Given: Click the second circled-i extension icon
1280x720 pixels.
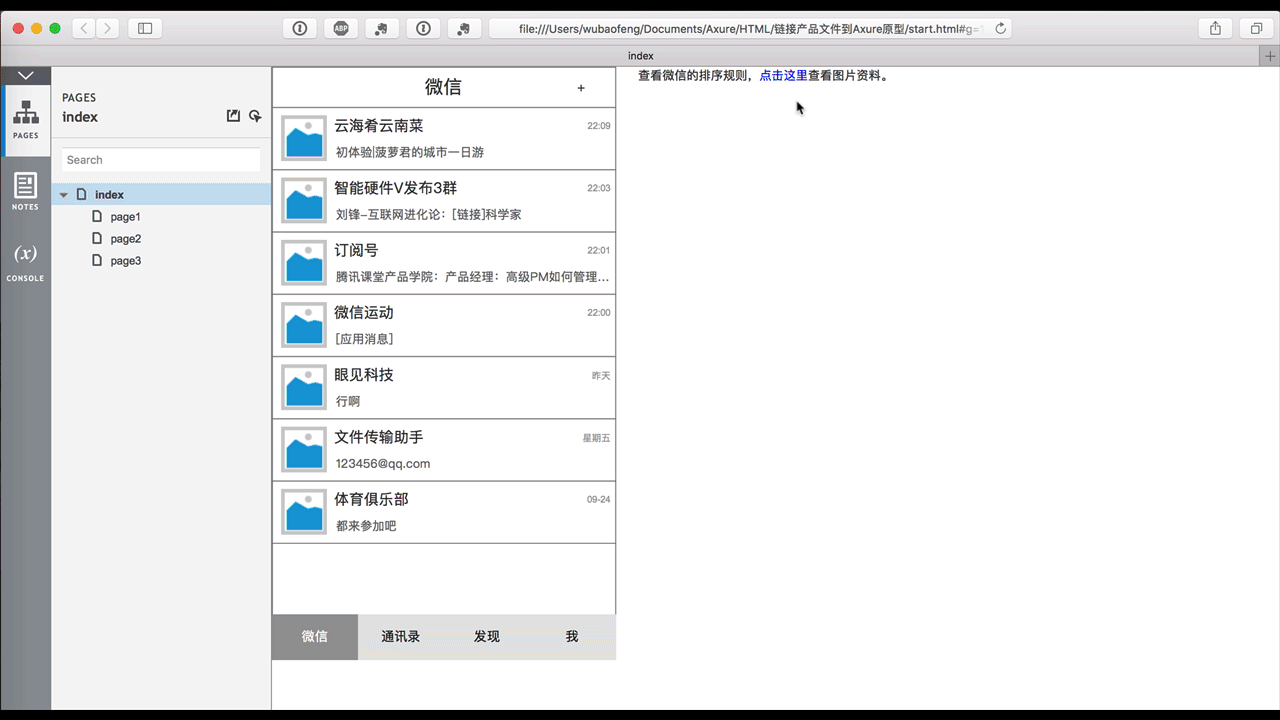Looking at the screenshot, I should click(x=423, y=29).
